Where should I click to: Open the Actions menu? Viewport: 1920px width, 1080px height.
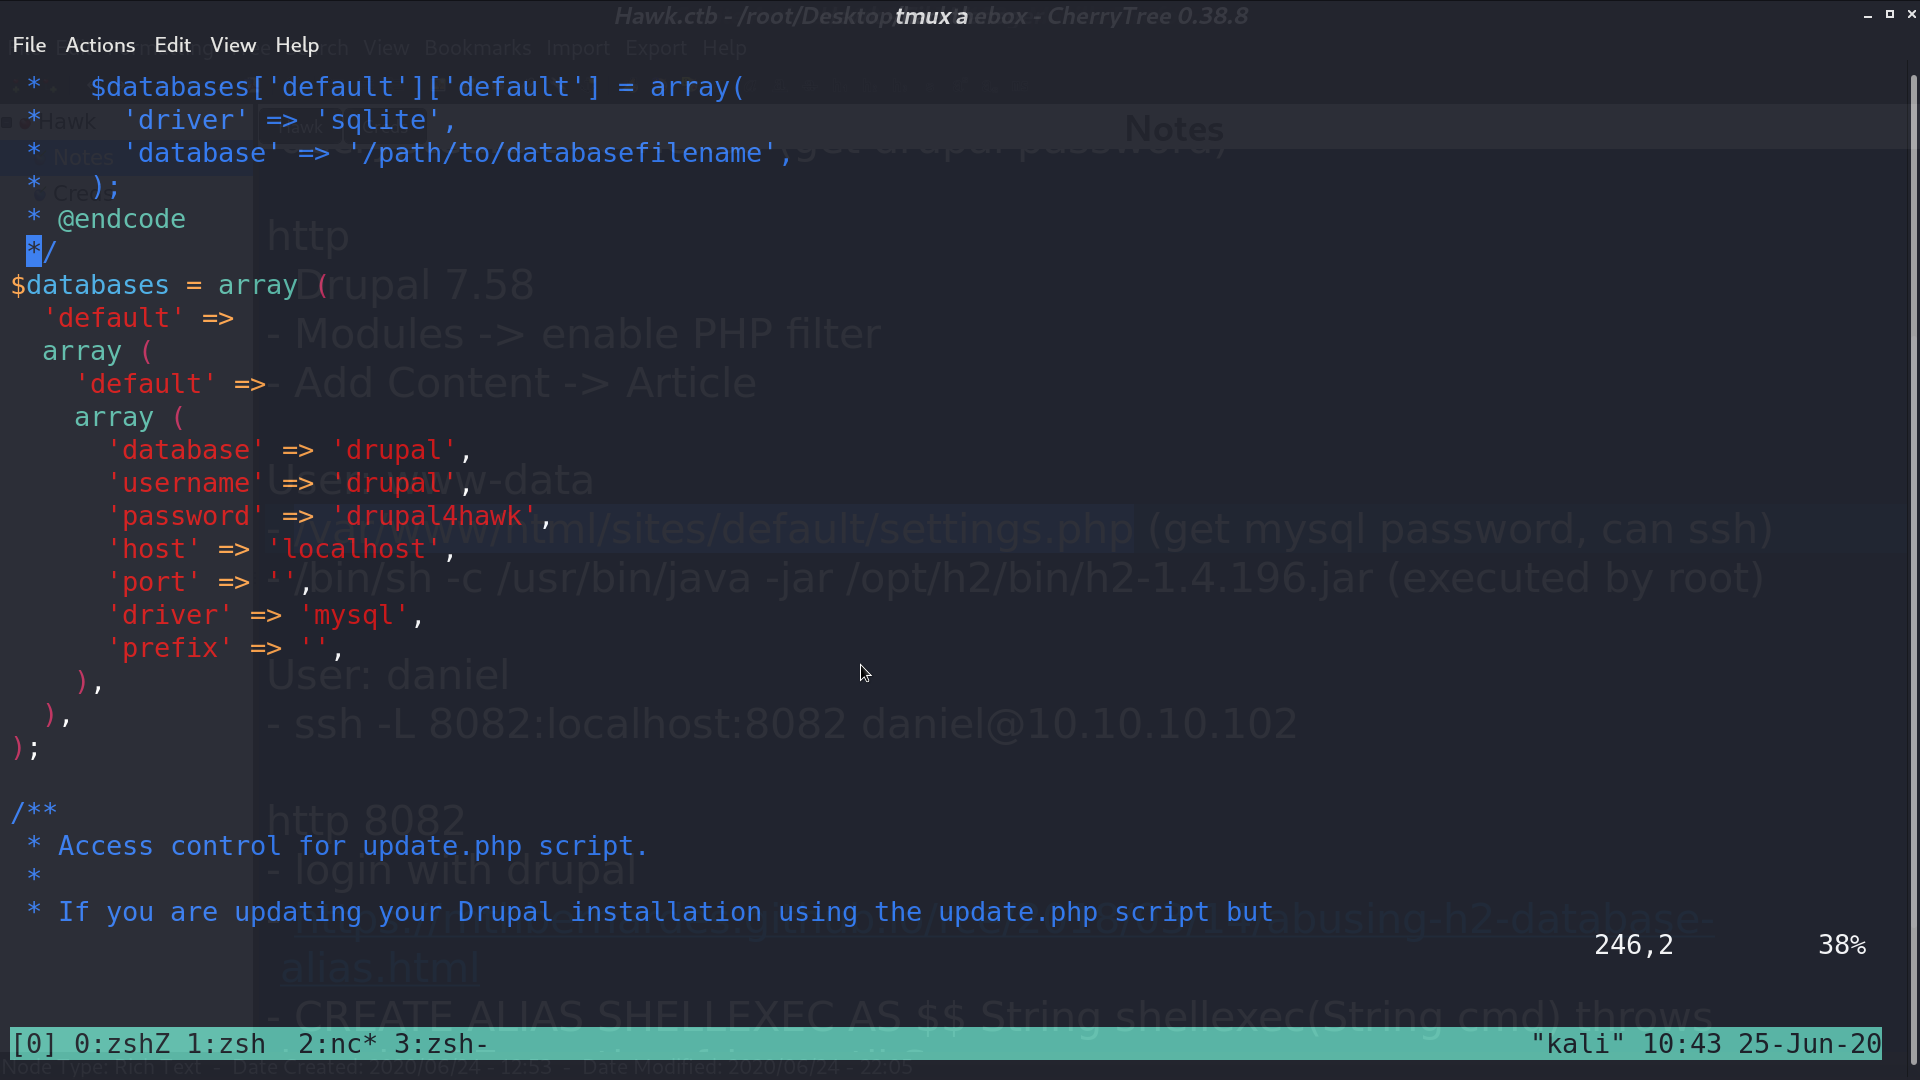(x=100, y=45)
